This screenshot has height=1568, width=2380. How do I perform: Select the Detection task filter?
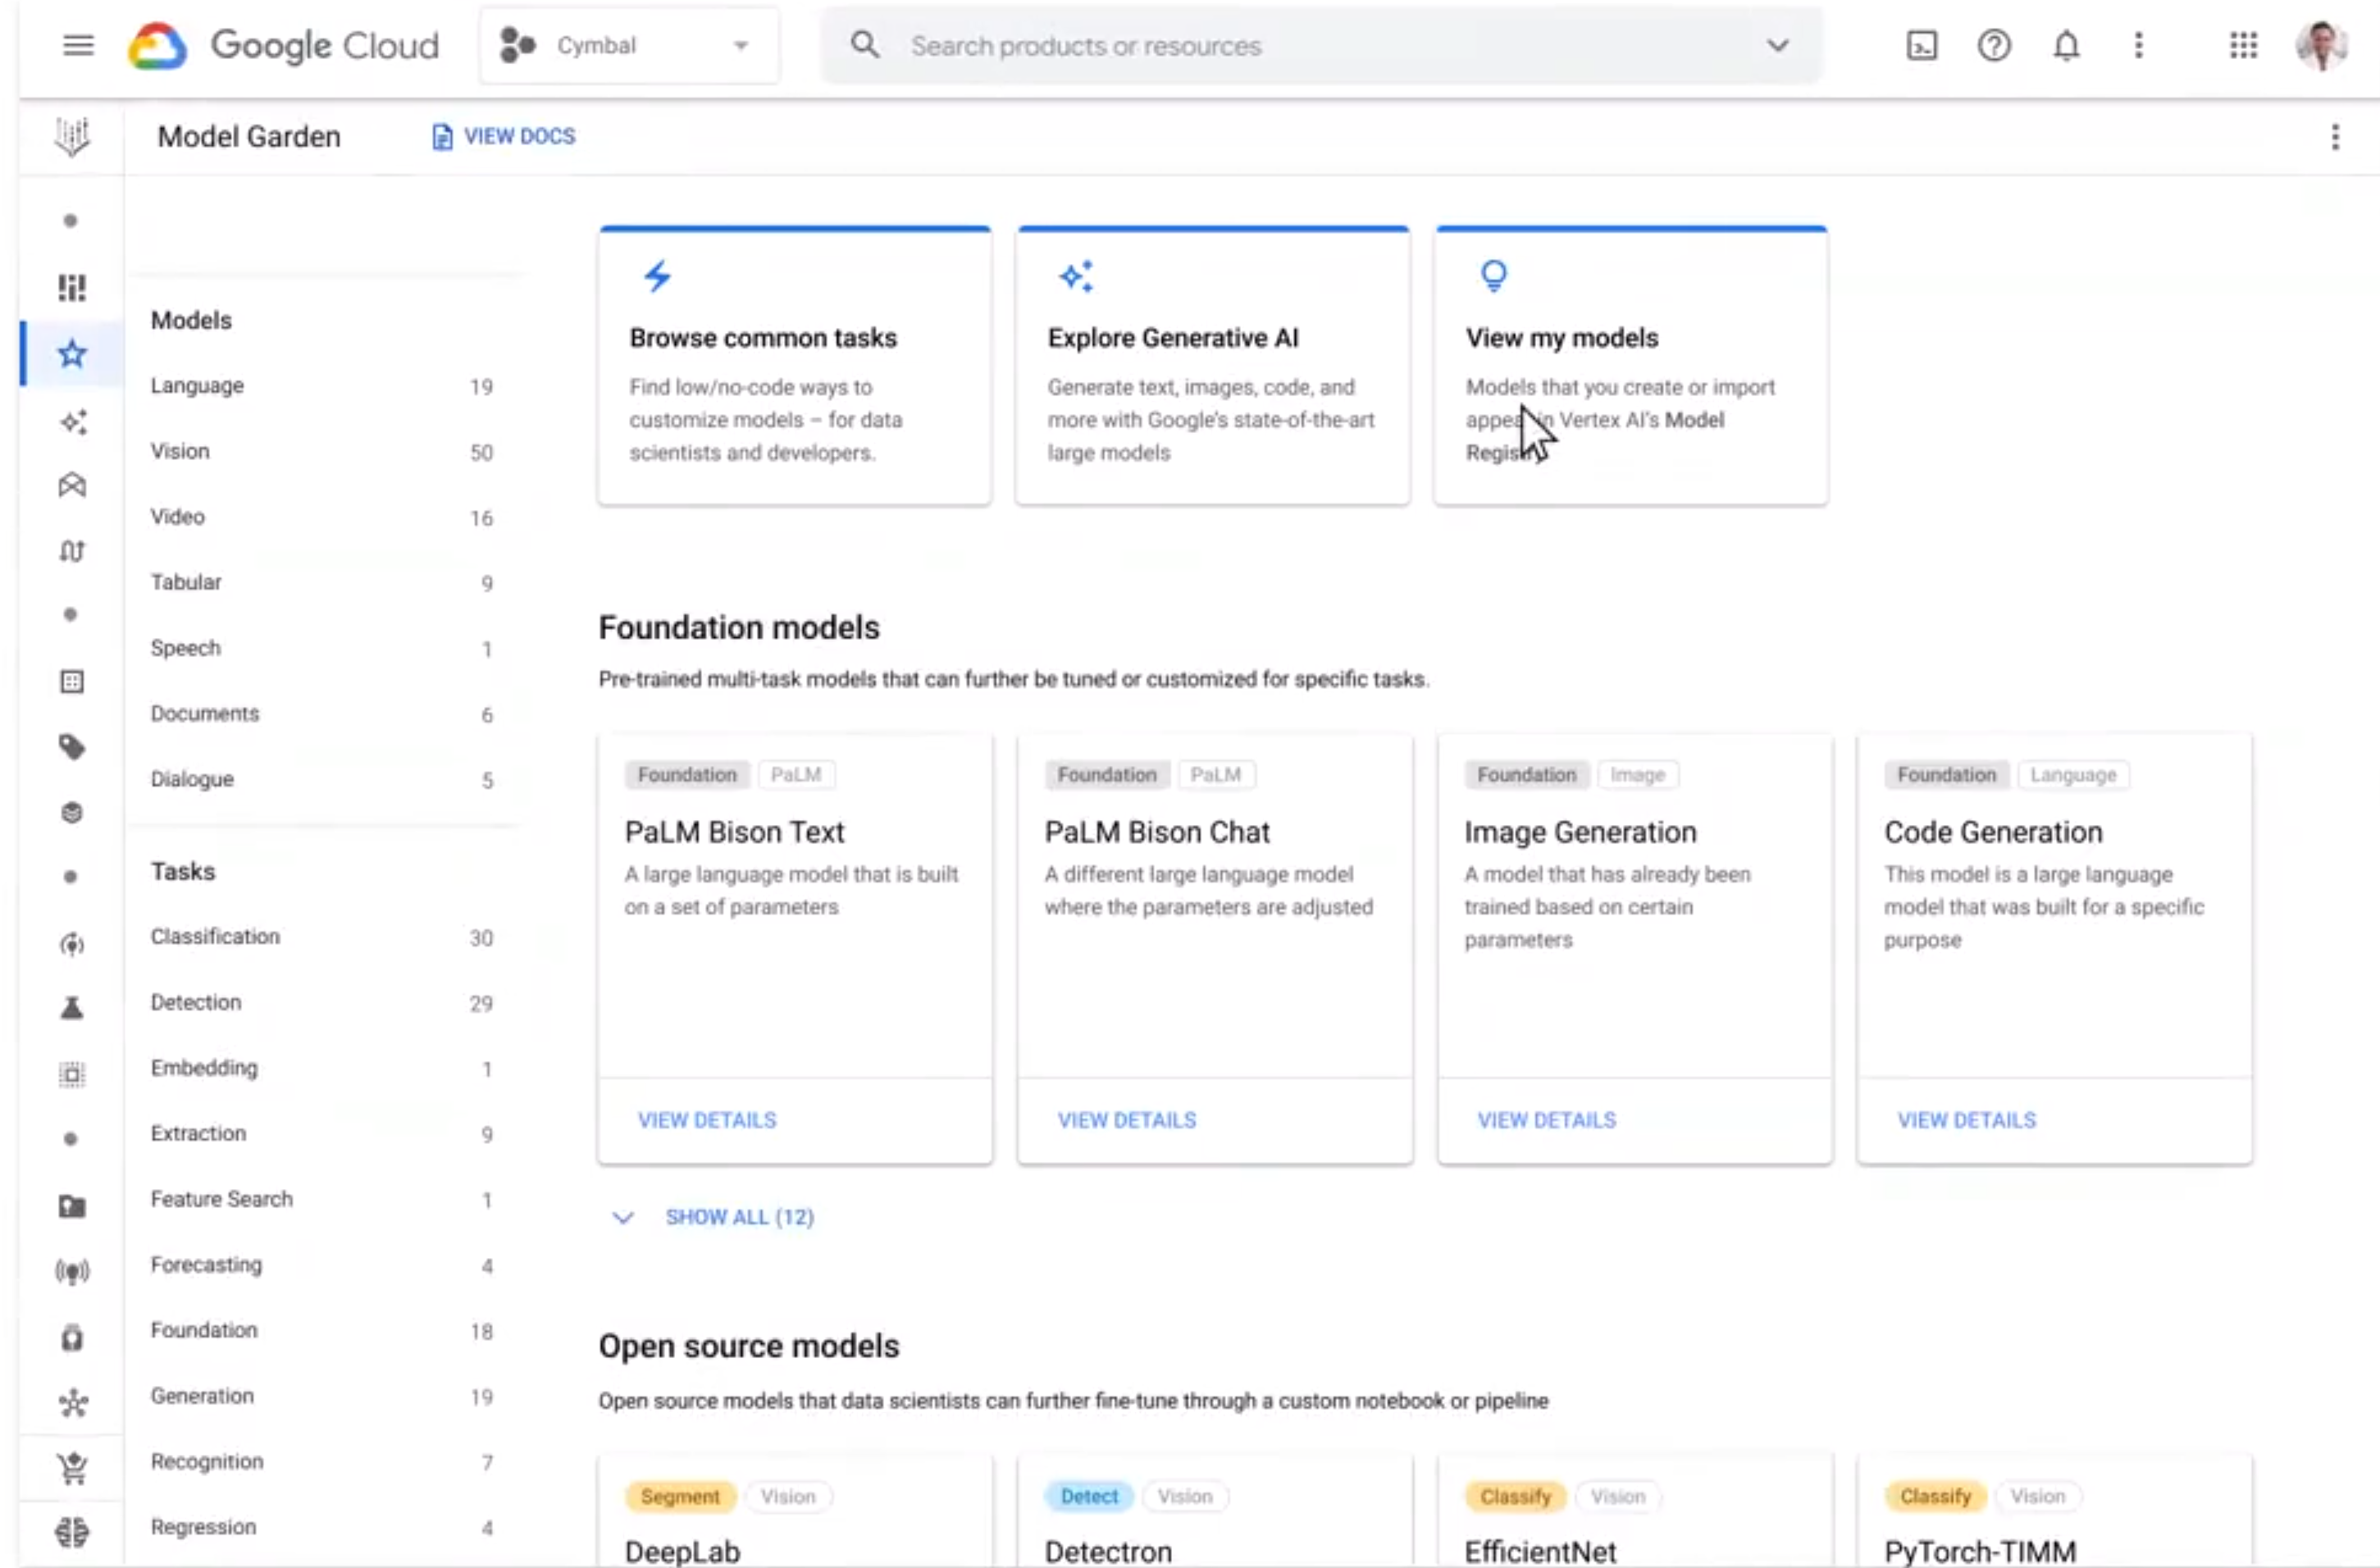[x=322, y=1002]
